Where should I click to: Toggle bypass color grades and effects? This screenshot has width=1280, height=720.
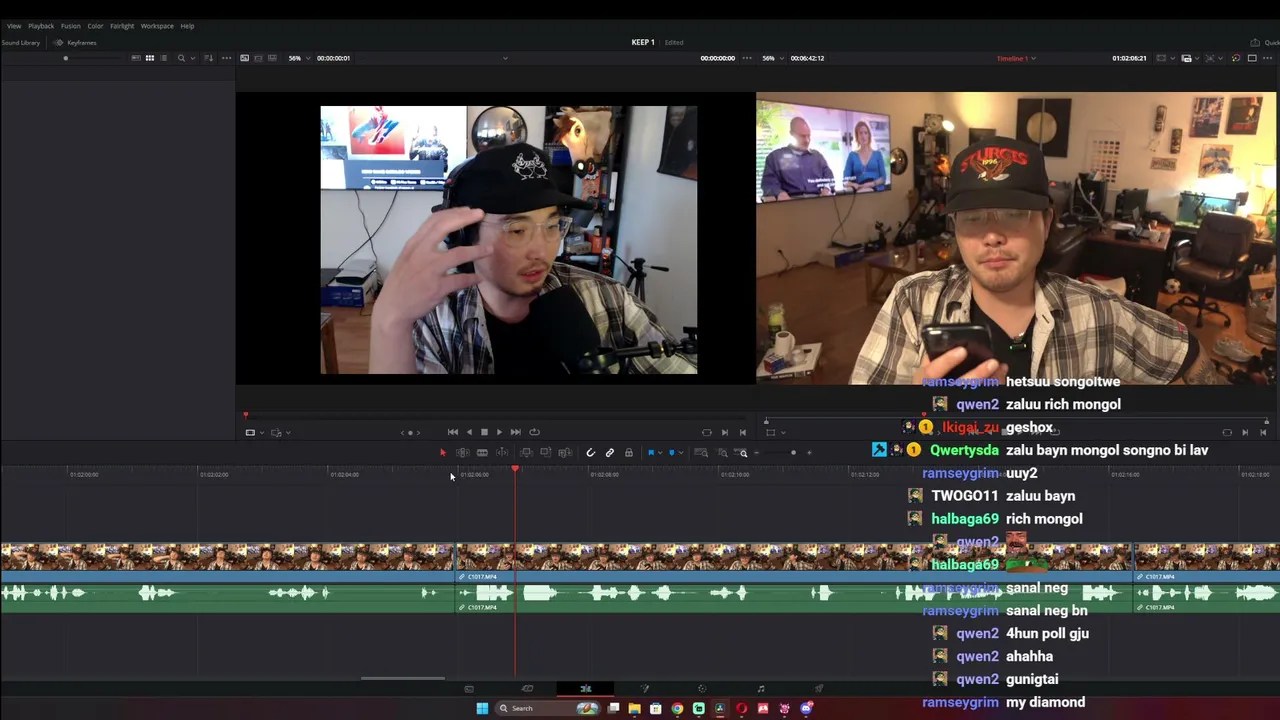click(x=1236, y=58)
